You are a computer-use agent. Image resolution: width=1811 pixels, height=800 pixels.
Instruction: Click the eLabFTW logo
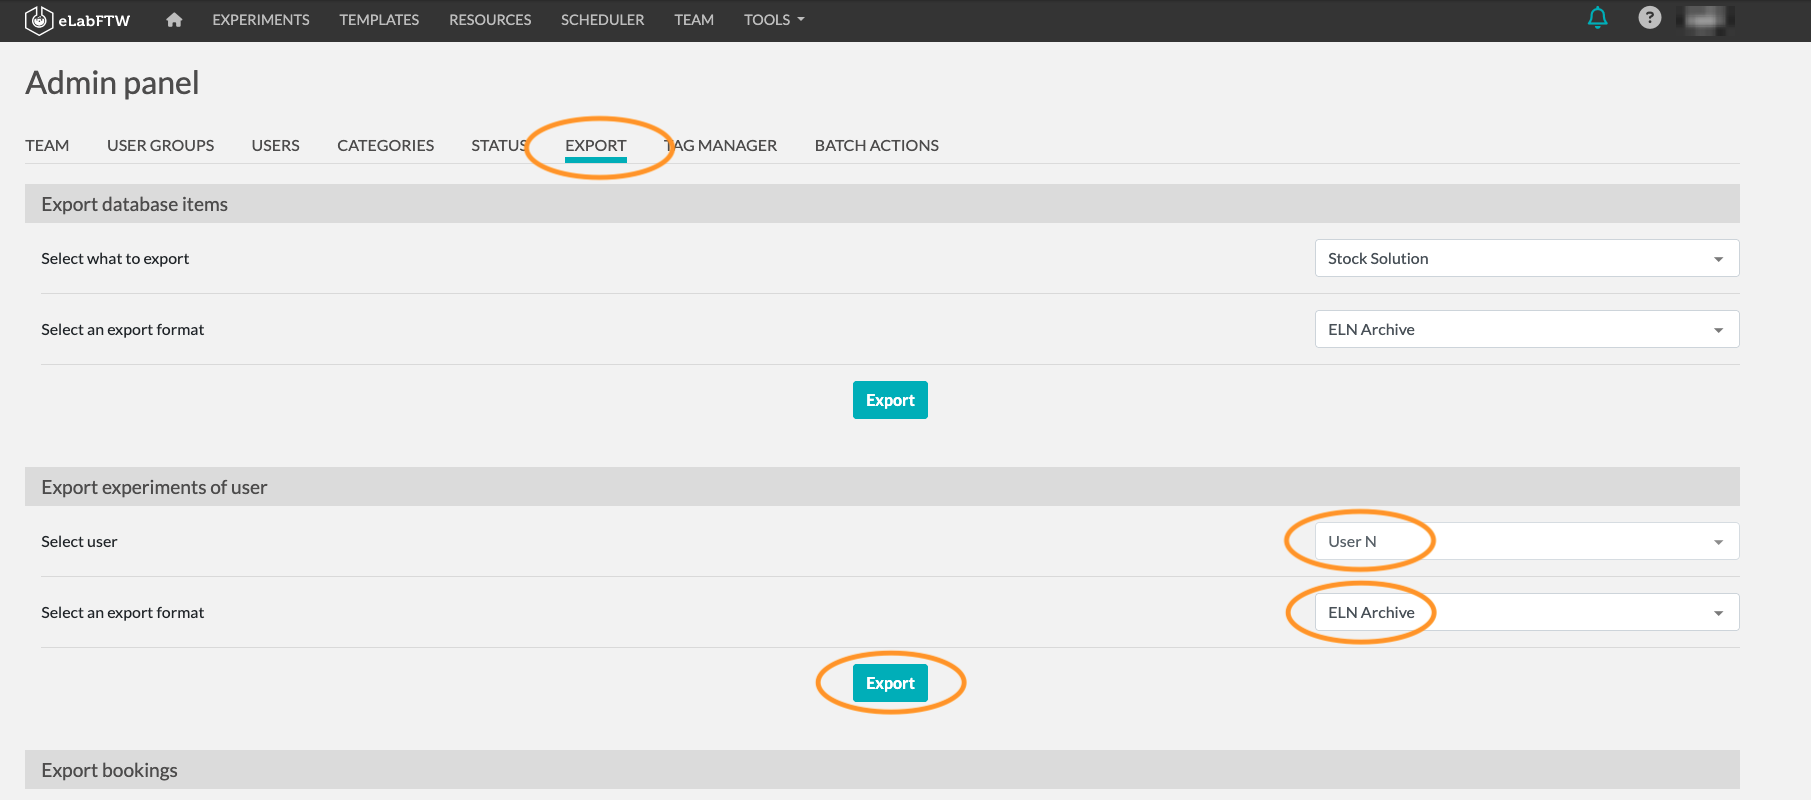coord(77,20)
